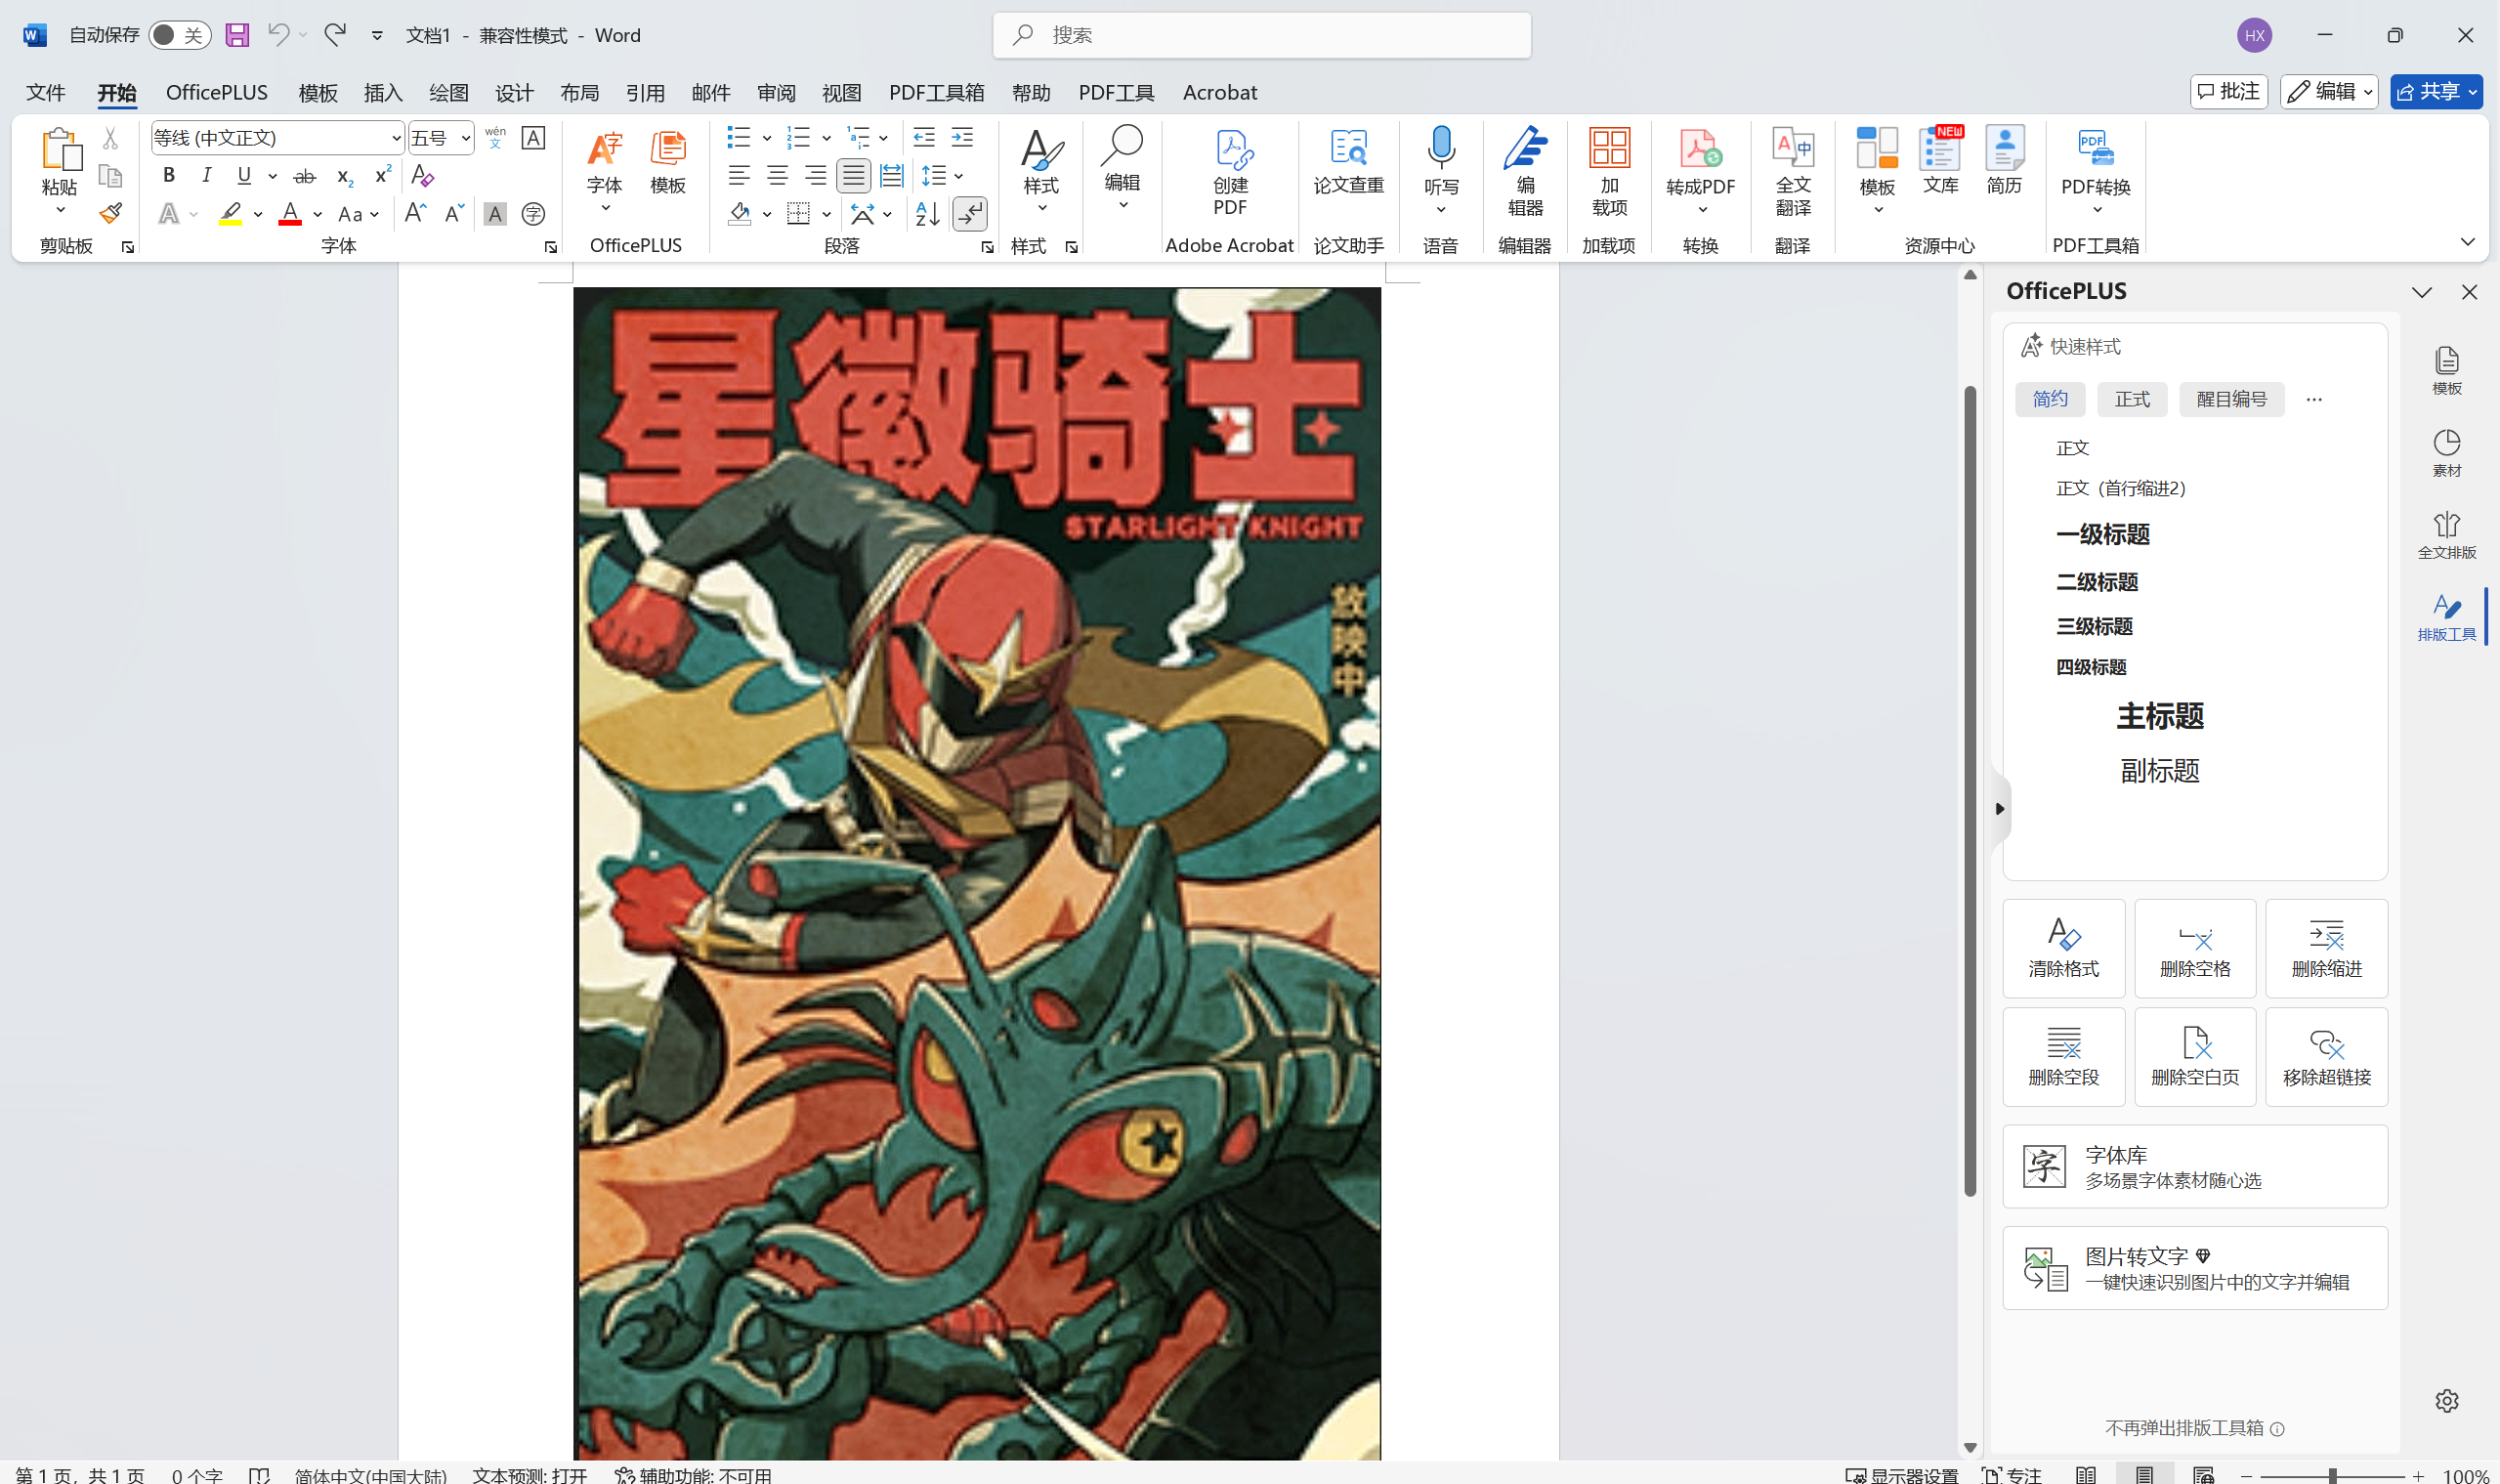The width and height of the screenshot is (2500, 1484).
Task: Toggle character shading button
Action: coord(494,213)
